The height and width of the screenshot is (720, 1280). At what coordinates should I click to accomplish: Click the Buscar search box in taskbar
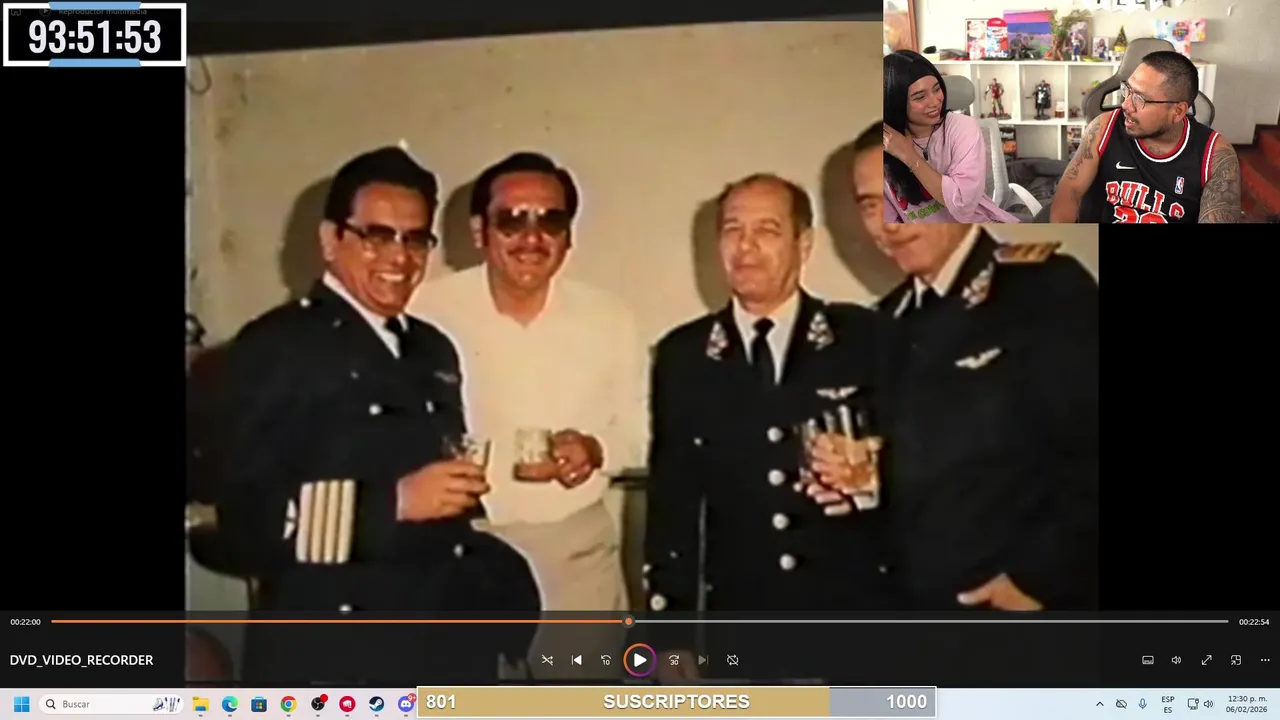112,704
